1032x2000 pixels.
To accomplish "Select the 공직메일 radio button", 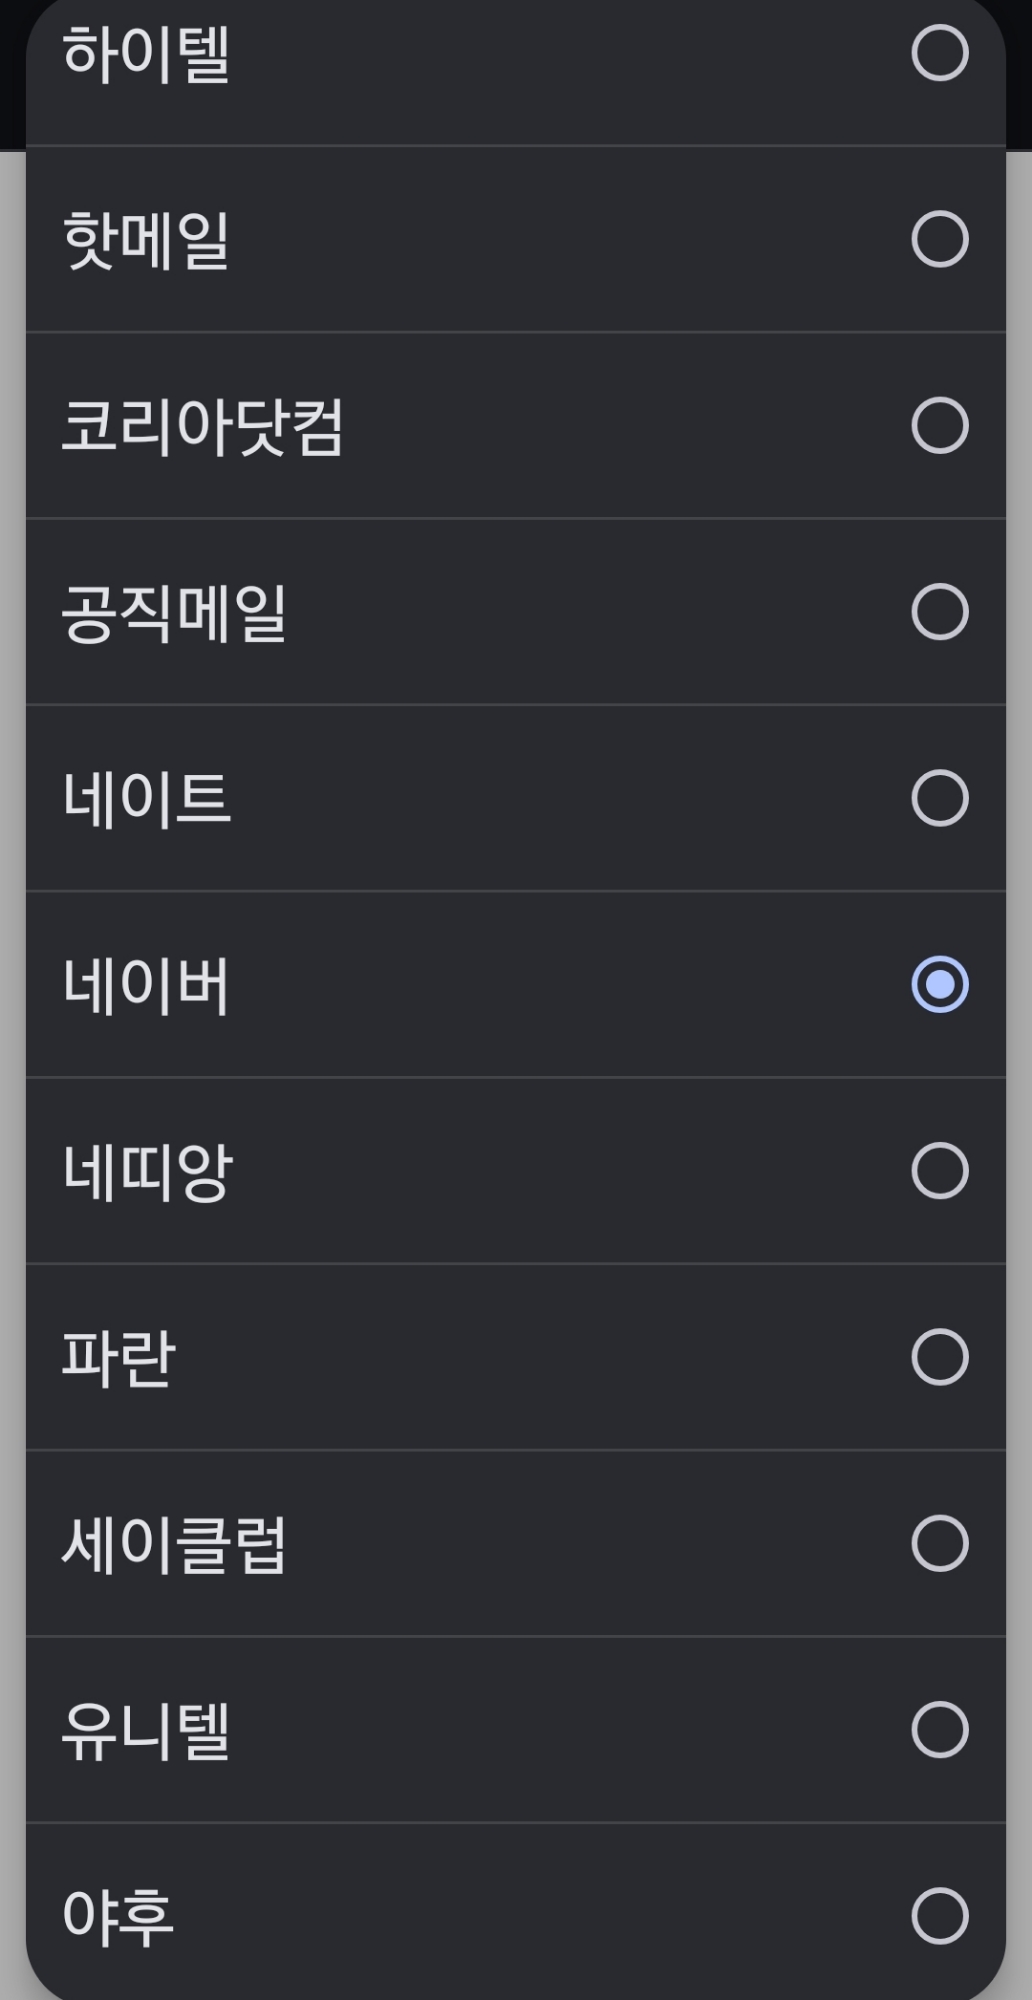I will tap(940, 612).
